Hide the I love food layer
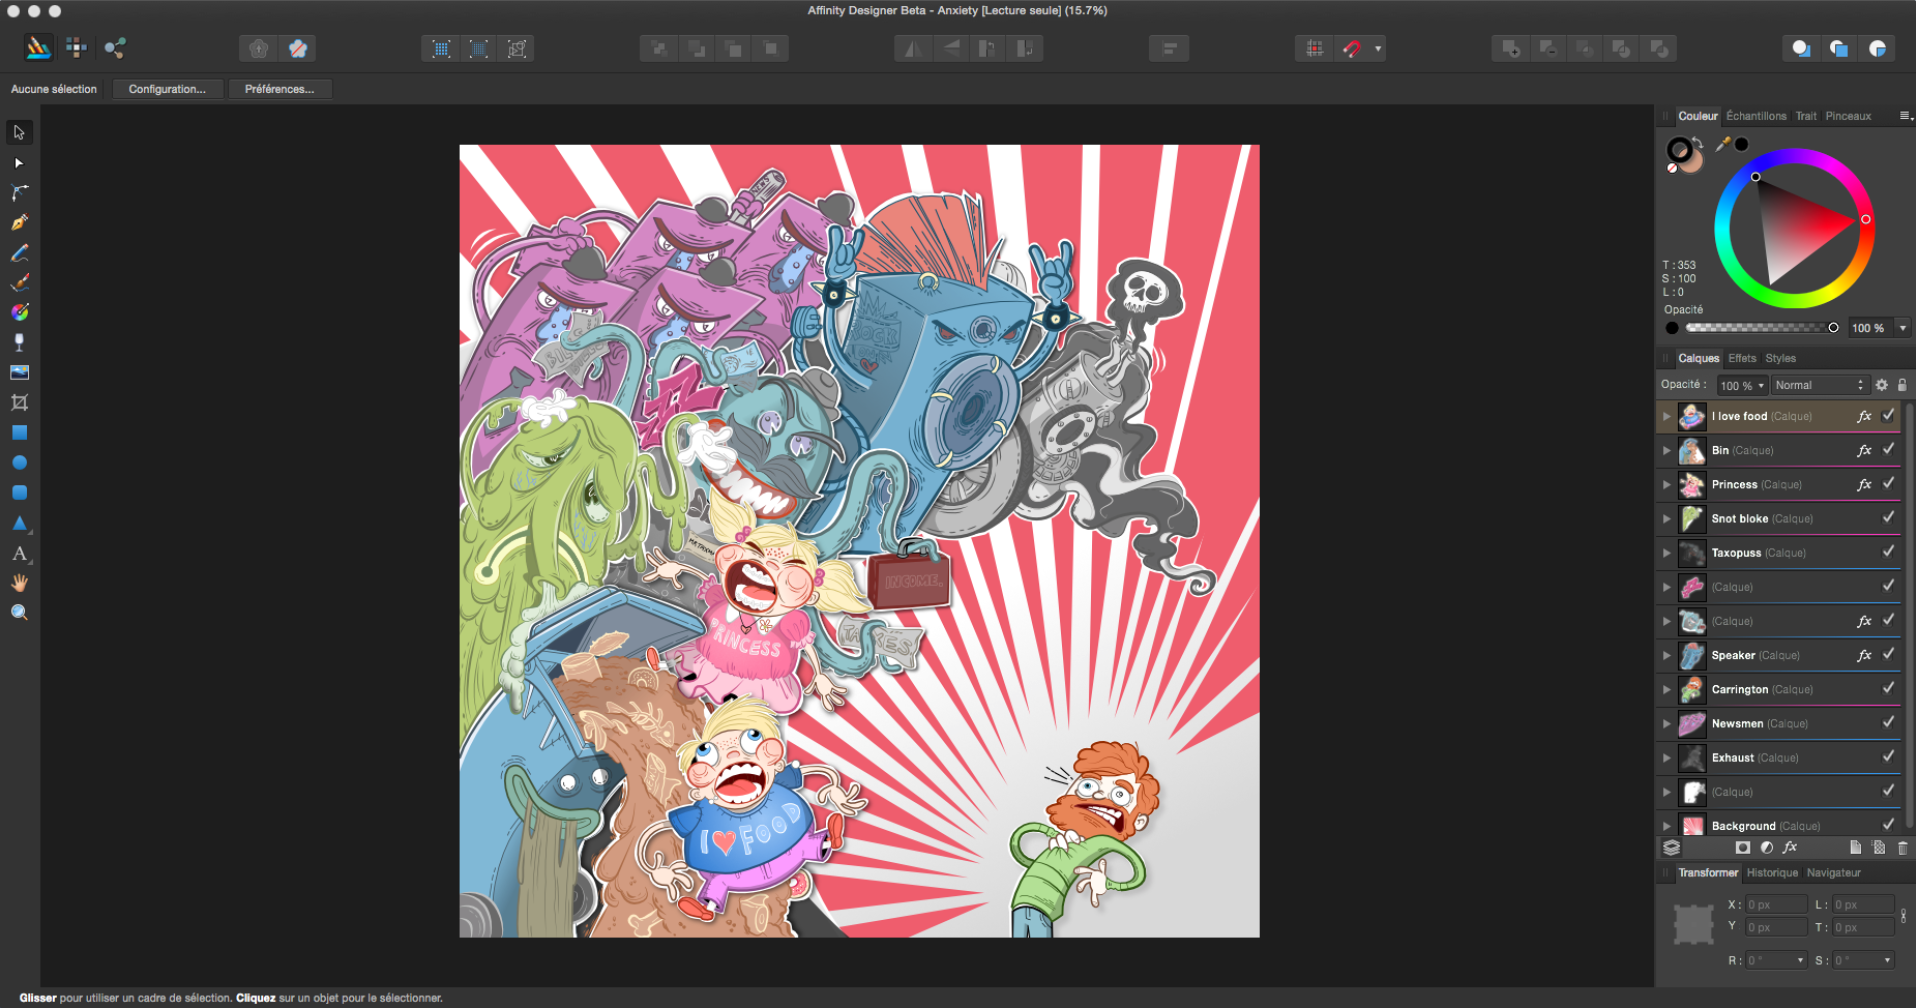The image size is (1916, 1008). pos(1888,415)
